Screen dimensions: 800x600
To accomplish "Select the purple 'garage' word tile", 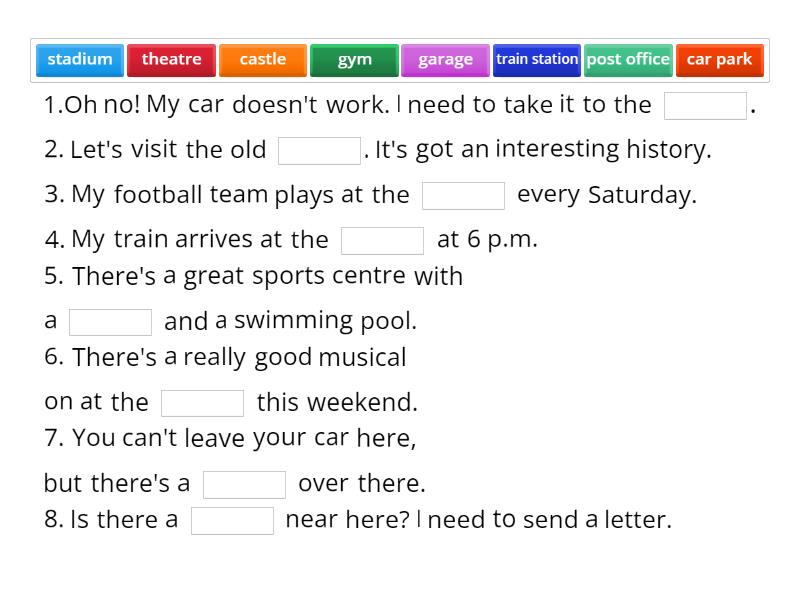I will [x=445, y=60].
